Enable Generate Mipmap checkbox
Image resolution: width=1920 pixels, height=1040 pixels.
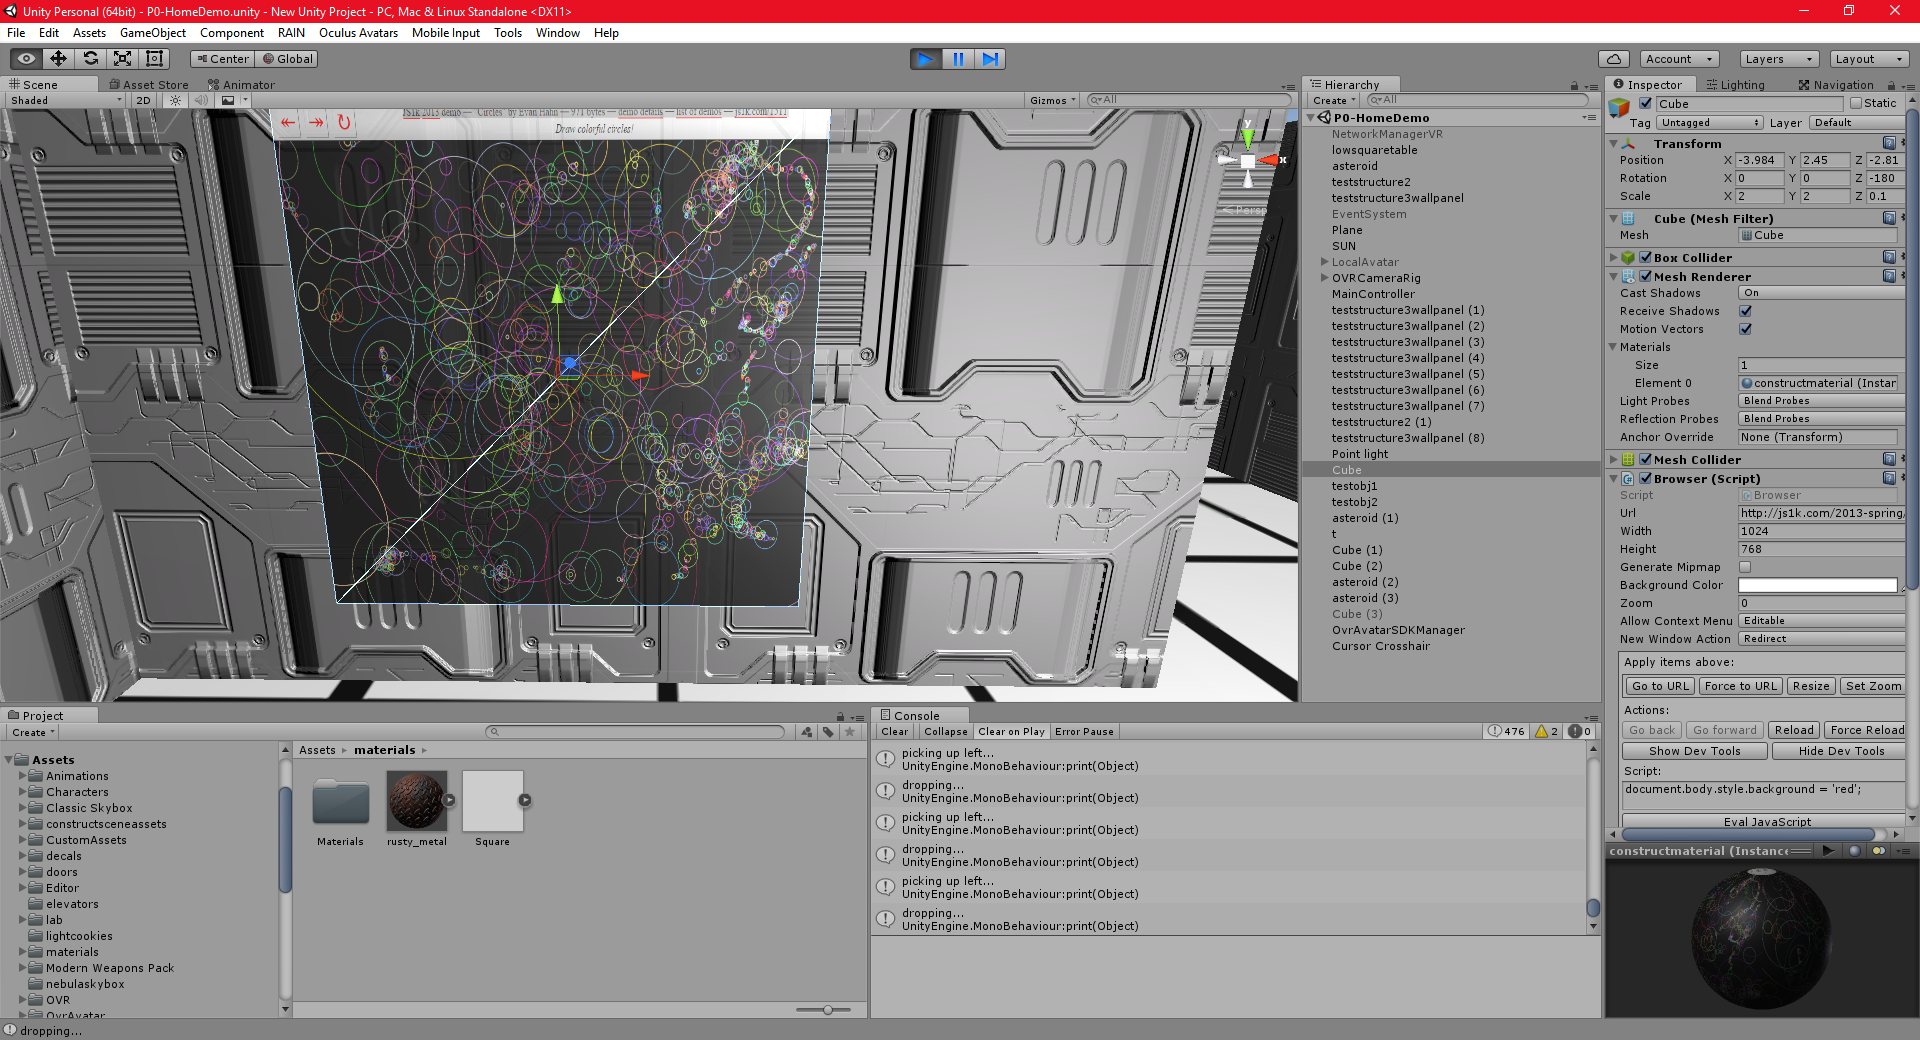(x=1745, y=567)
